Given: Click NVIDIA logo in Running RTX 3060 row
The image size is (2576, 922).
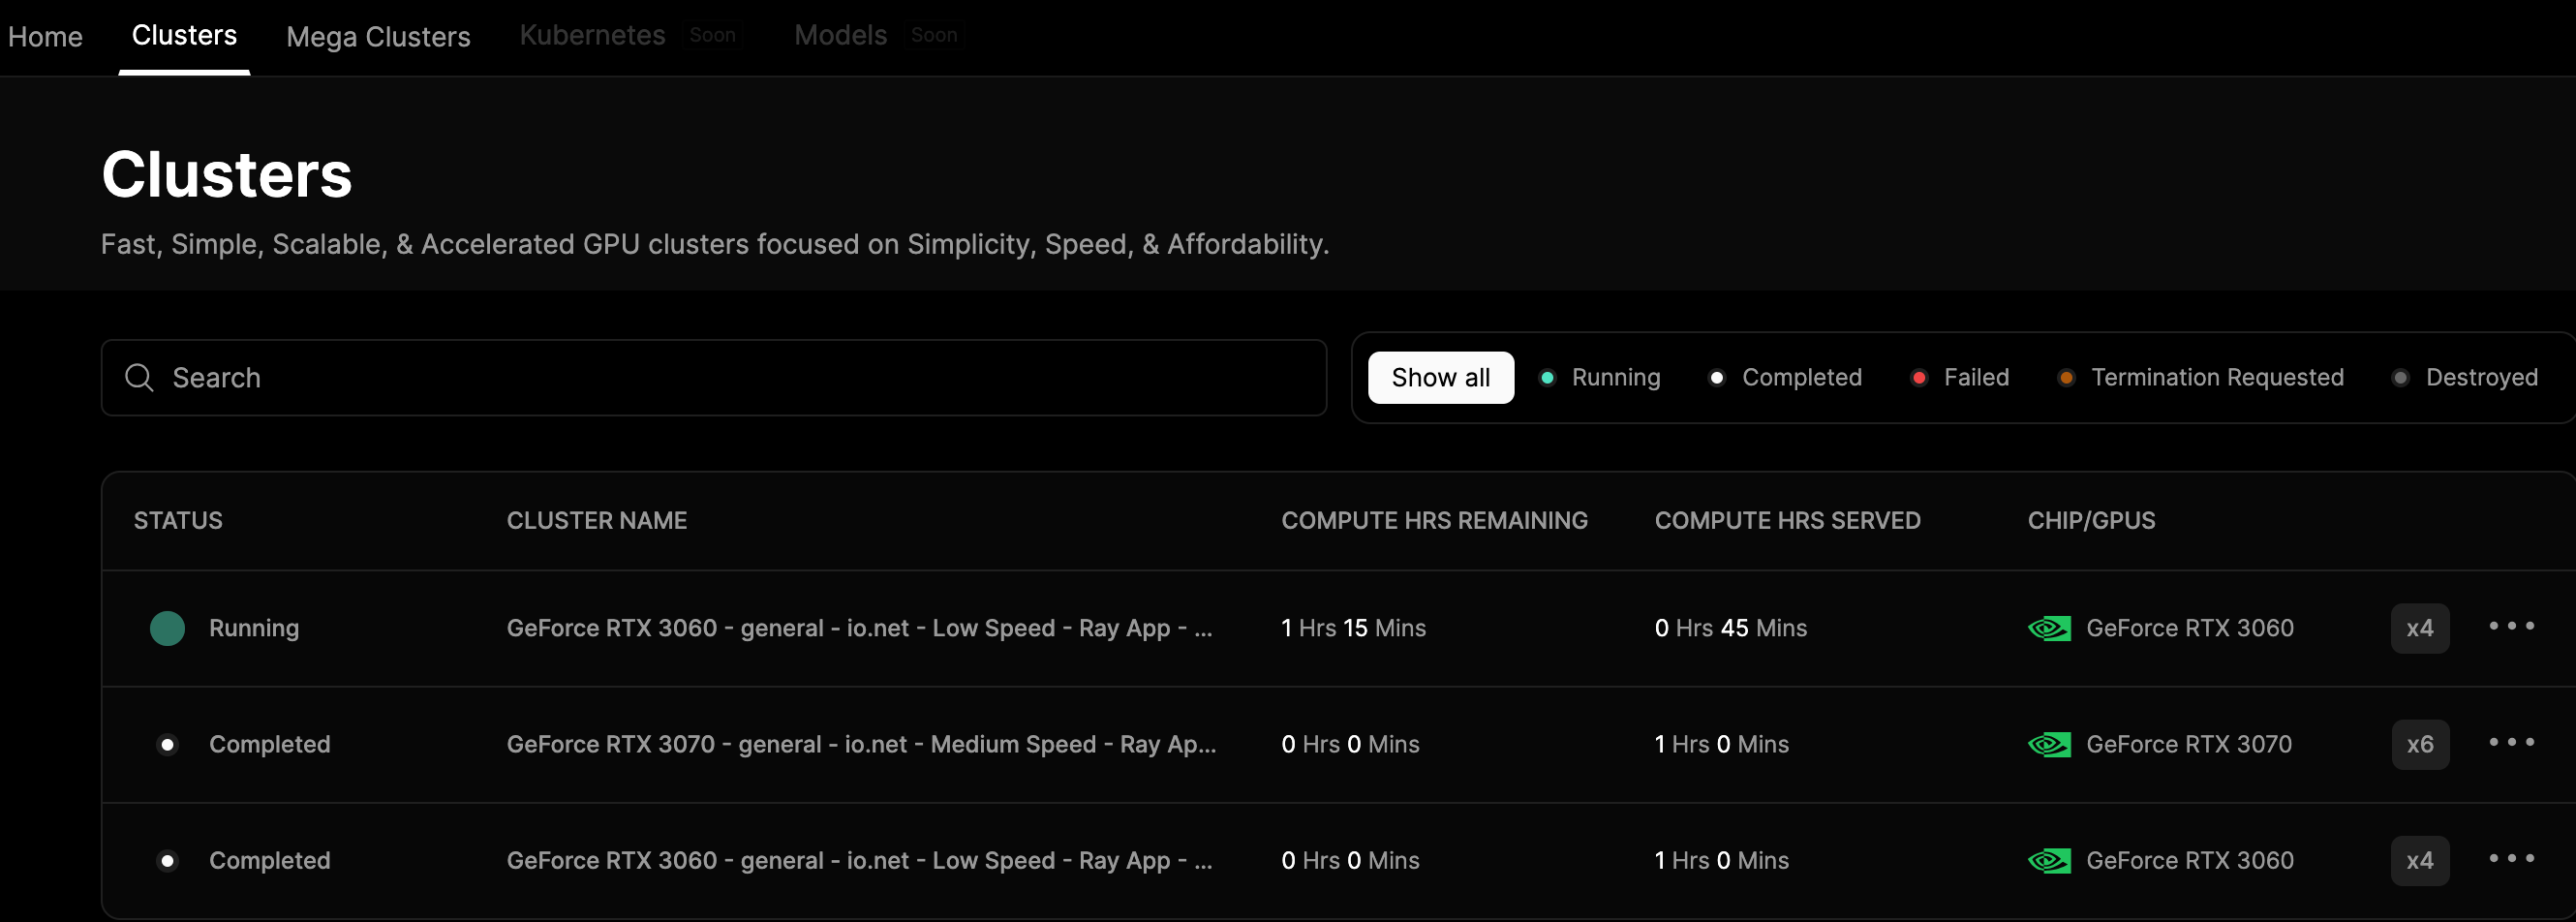Looking at the screenshot, I should pos(2049,628).
